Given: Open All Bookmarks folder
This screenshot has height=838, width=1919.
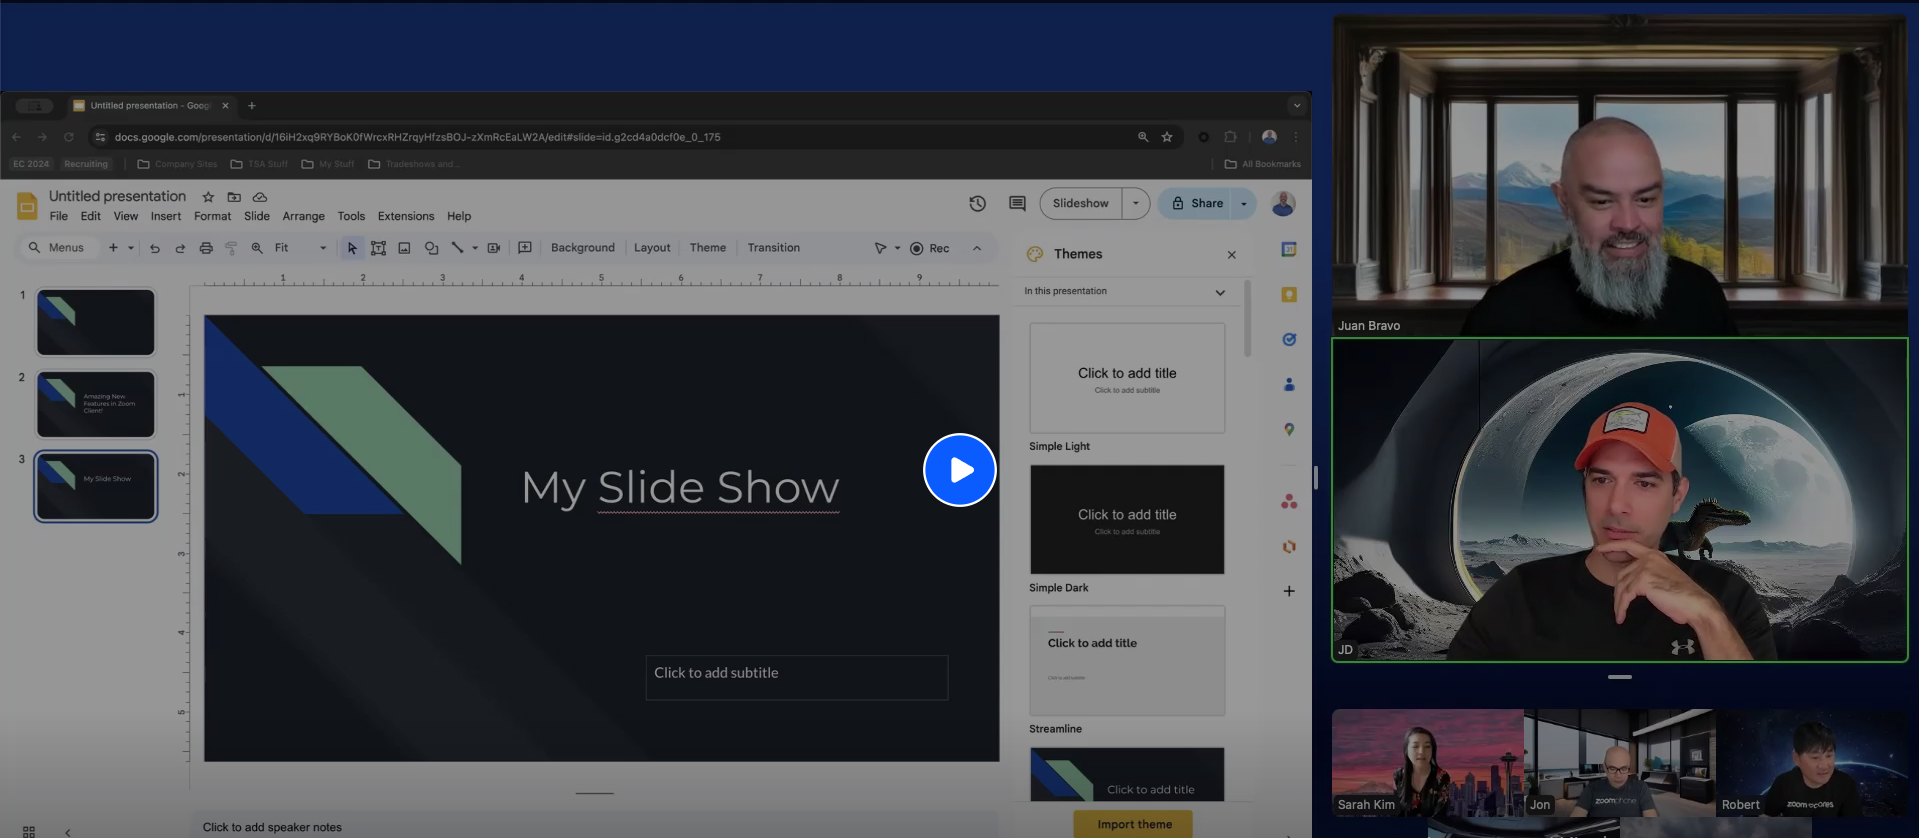Looking at the screenshot, I should click(1263, 164).
